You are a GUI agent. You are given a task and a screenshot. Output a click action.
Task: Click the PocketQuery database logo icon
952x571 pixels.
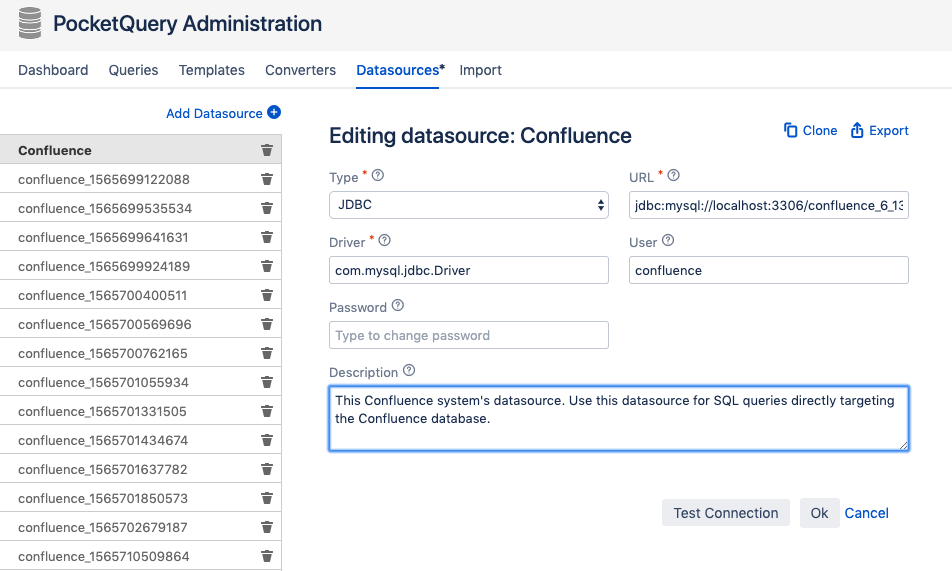30,23
